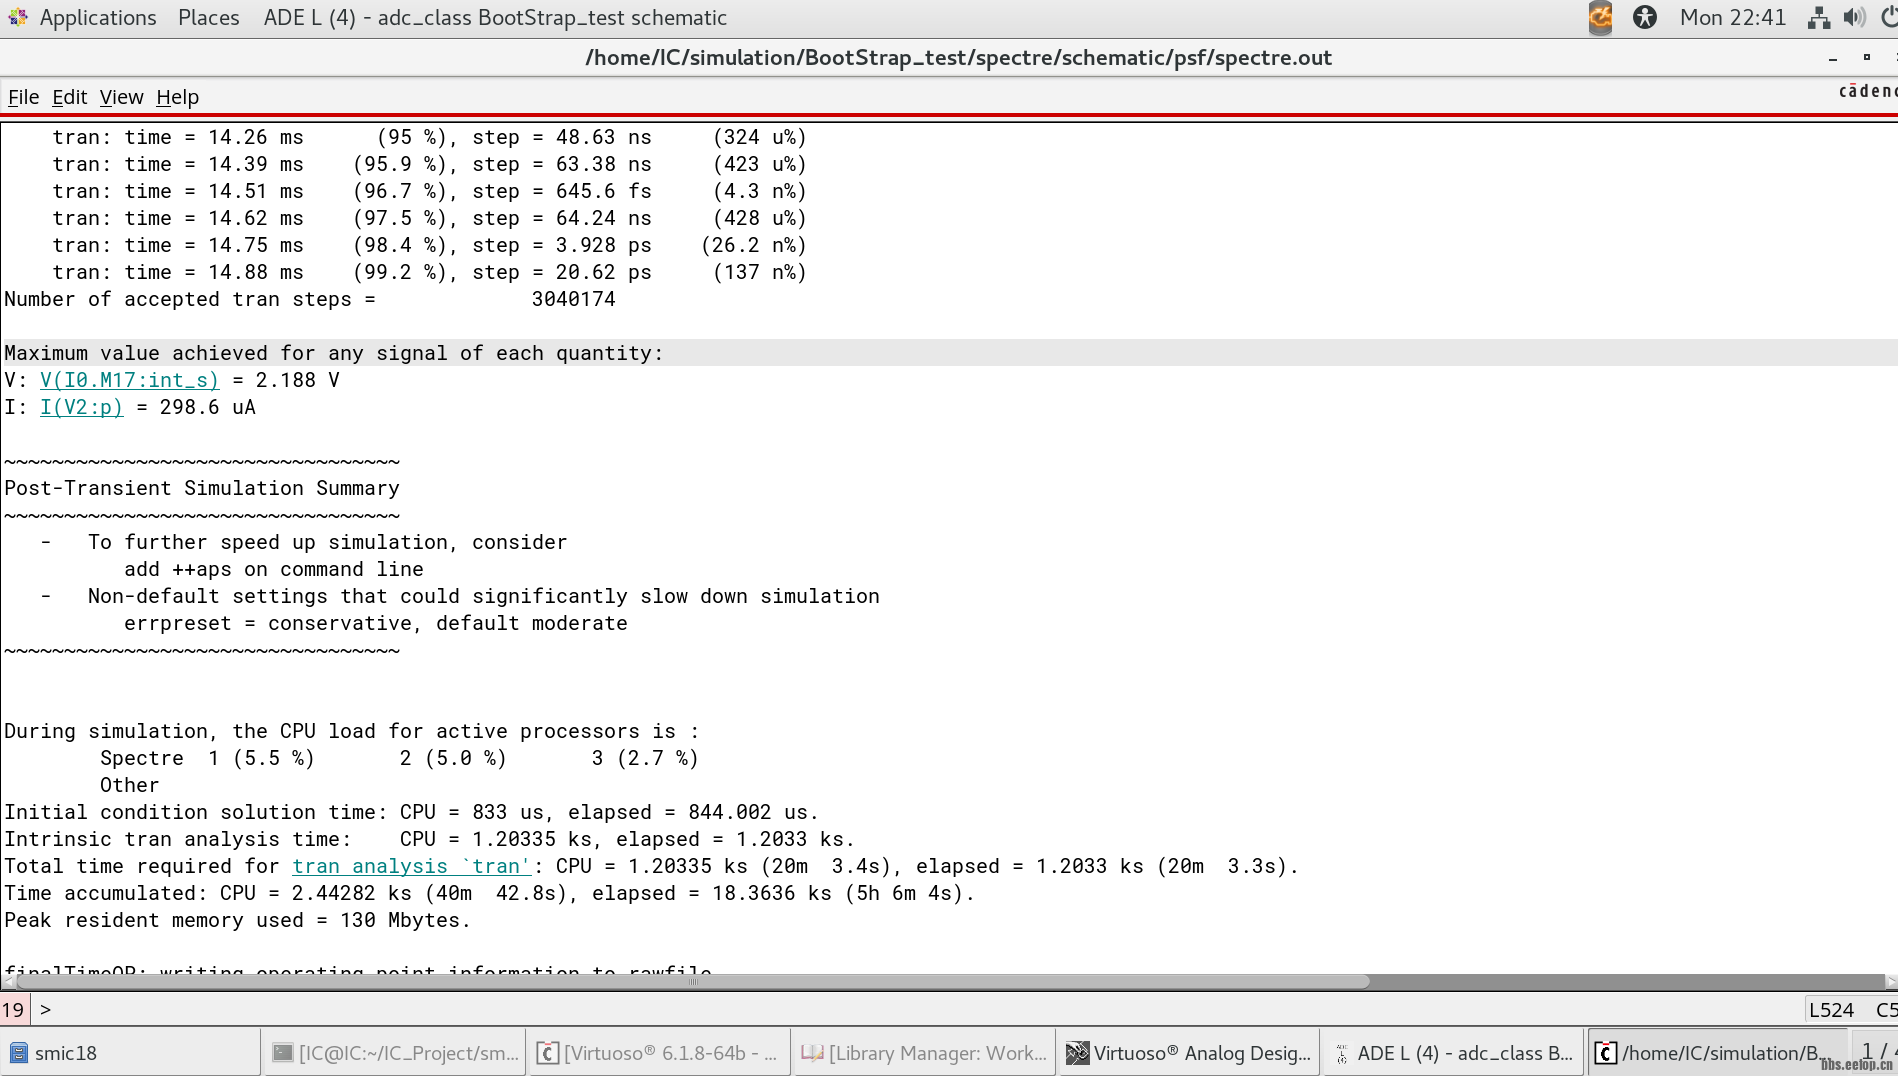Click the orange update notifier icon
Image resolution: width=1898 pixels, height=1076 pixels.
1600,17
